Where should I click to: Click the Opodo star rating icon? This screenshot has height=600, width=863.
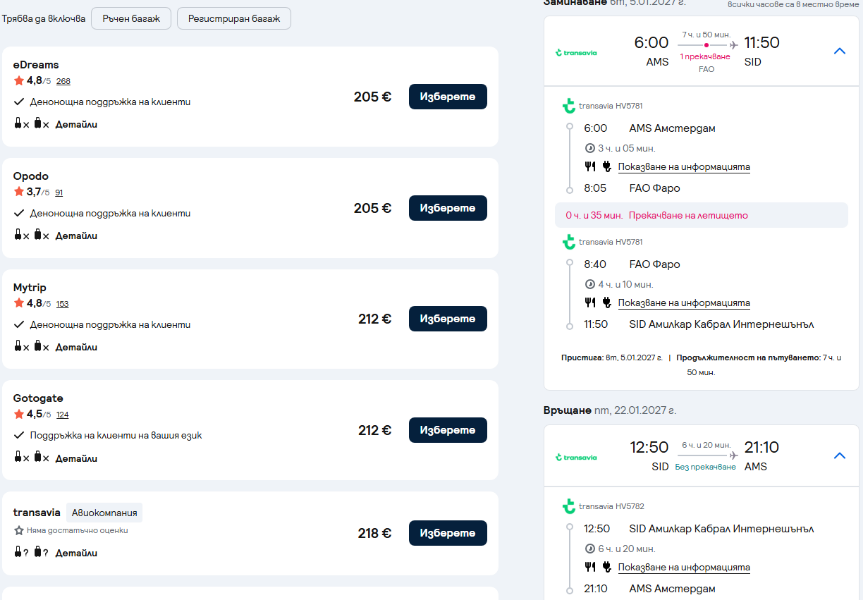19,192
